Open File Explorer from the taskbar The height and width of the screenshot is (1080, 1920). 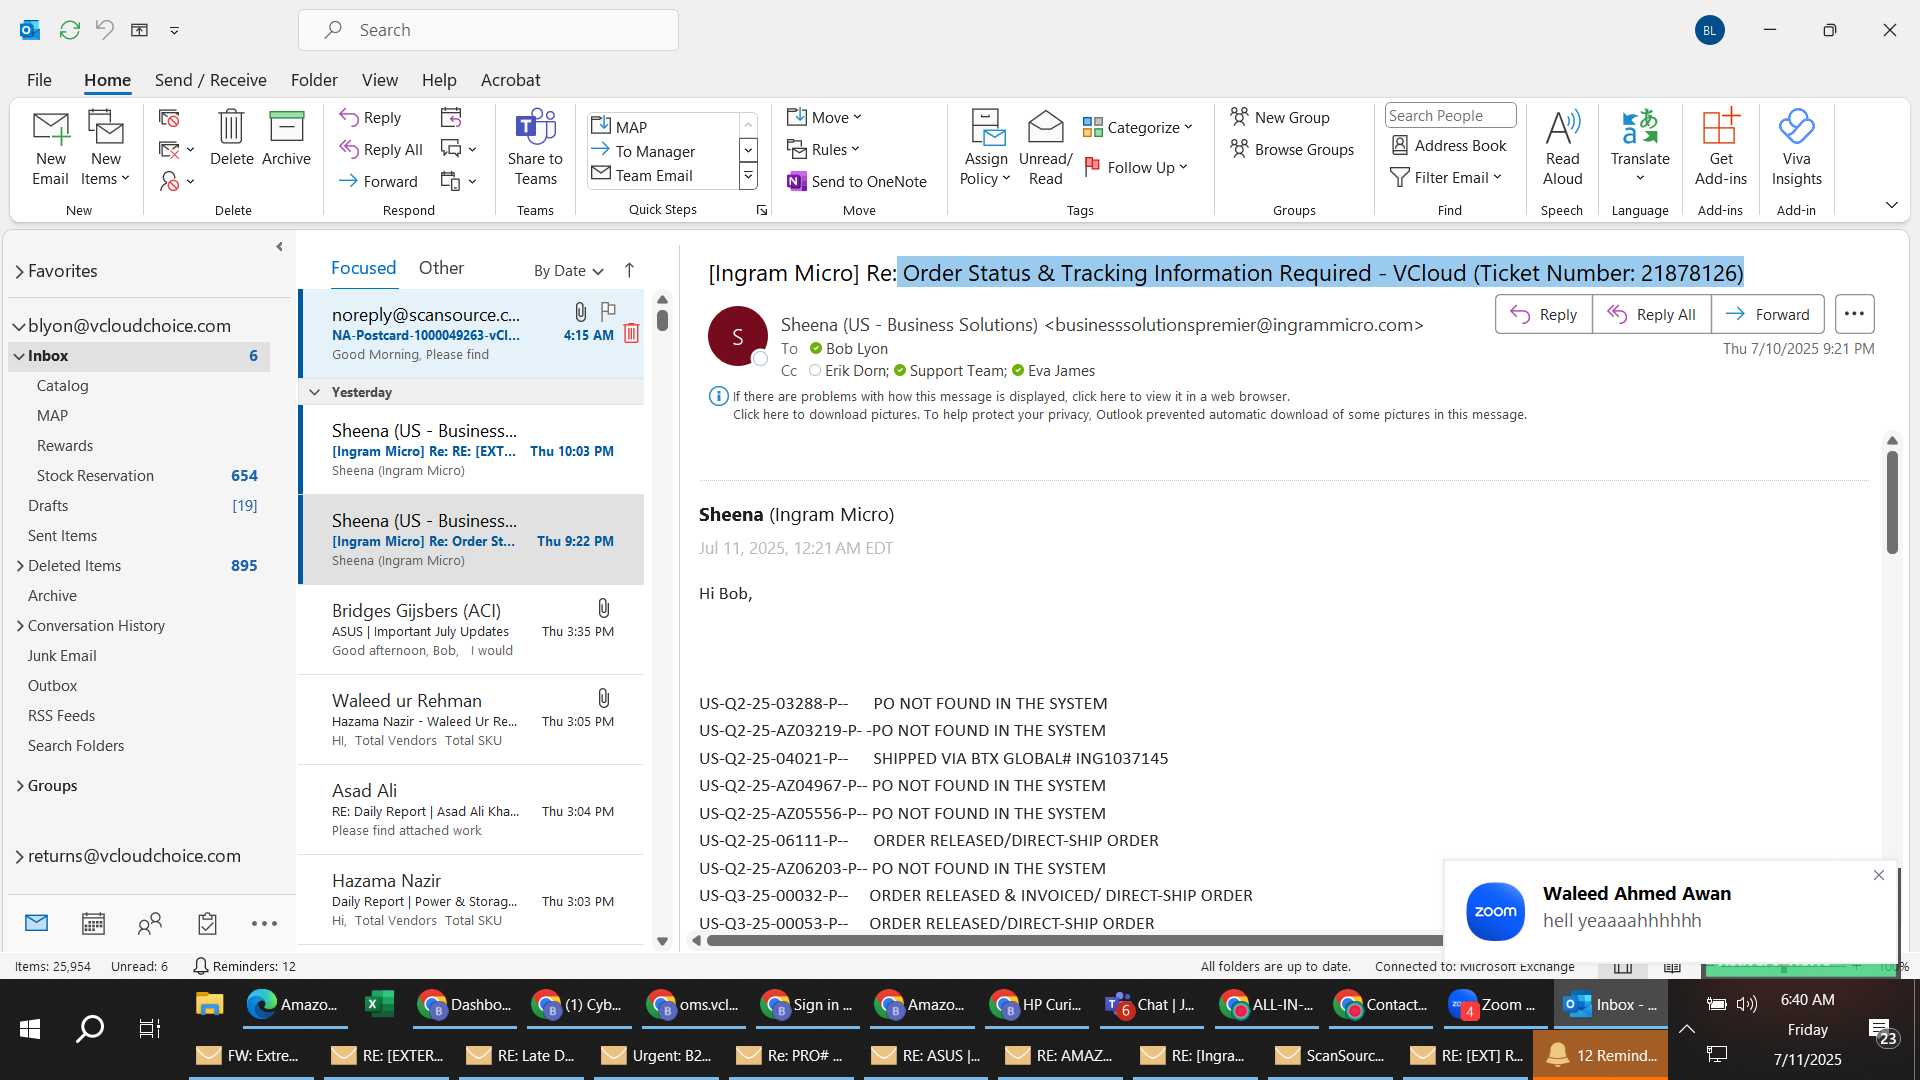(209, 1004)
